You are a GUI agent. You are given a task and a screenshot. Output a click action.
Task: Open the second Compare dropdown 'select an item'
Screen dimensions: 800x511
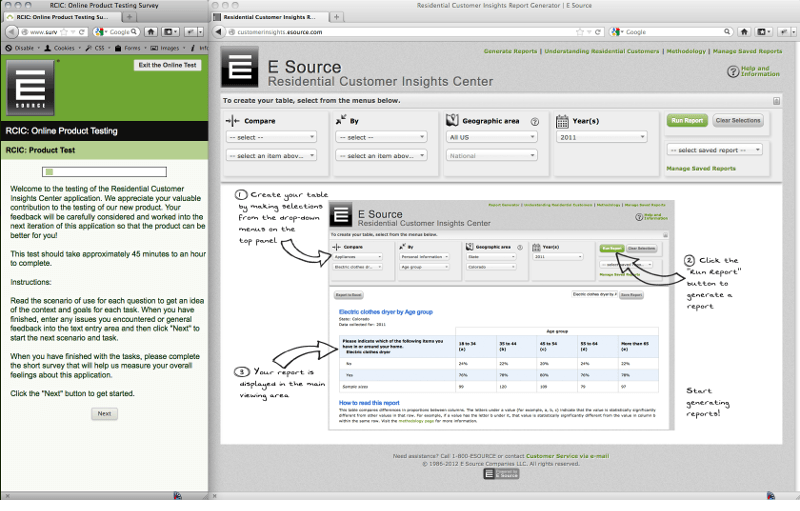(271, 156)
